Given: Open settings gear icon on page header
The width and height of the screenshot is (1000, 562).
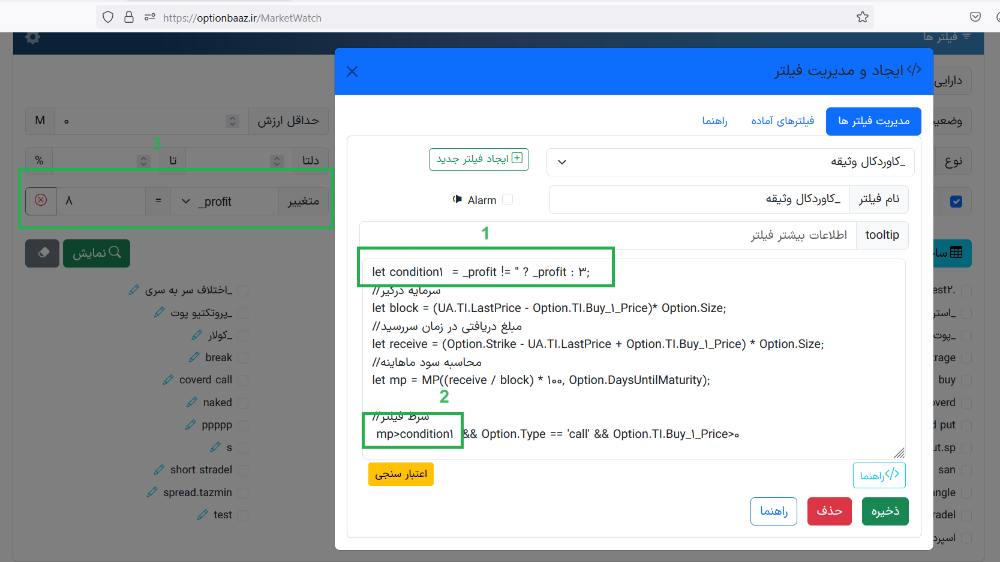Looking at the screenshot, I should pyautogui.click(x=33, y=38).
